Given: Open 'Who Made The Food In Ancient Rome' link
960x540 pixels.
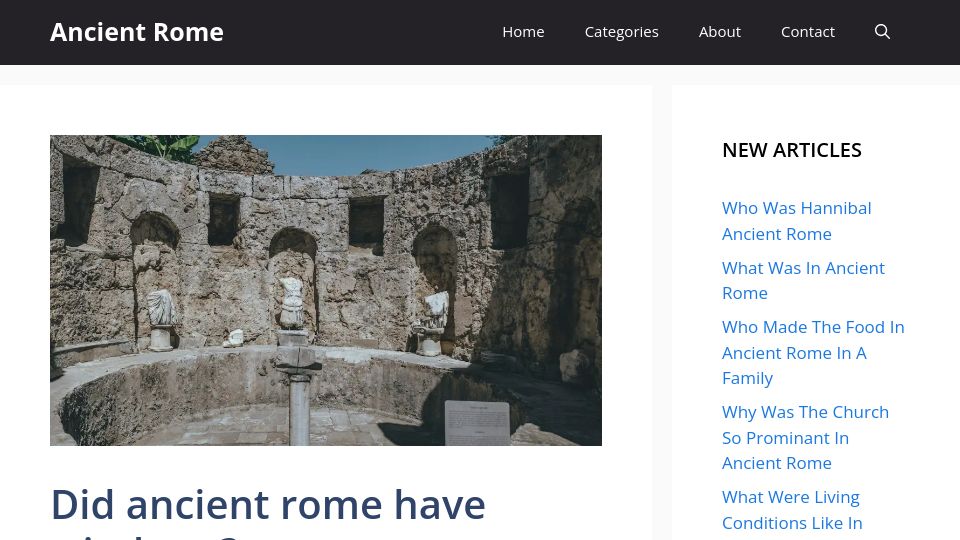Looking at the screenshot, I should tap(813, 353).
